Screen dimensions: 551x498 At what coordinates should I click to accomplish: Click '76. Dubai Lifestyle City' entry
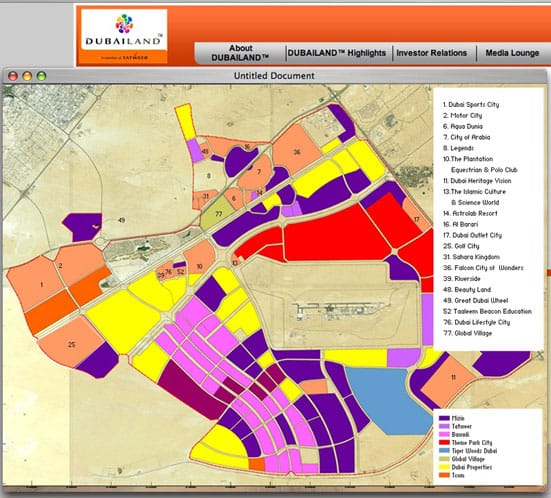[477, 322]
